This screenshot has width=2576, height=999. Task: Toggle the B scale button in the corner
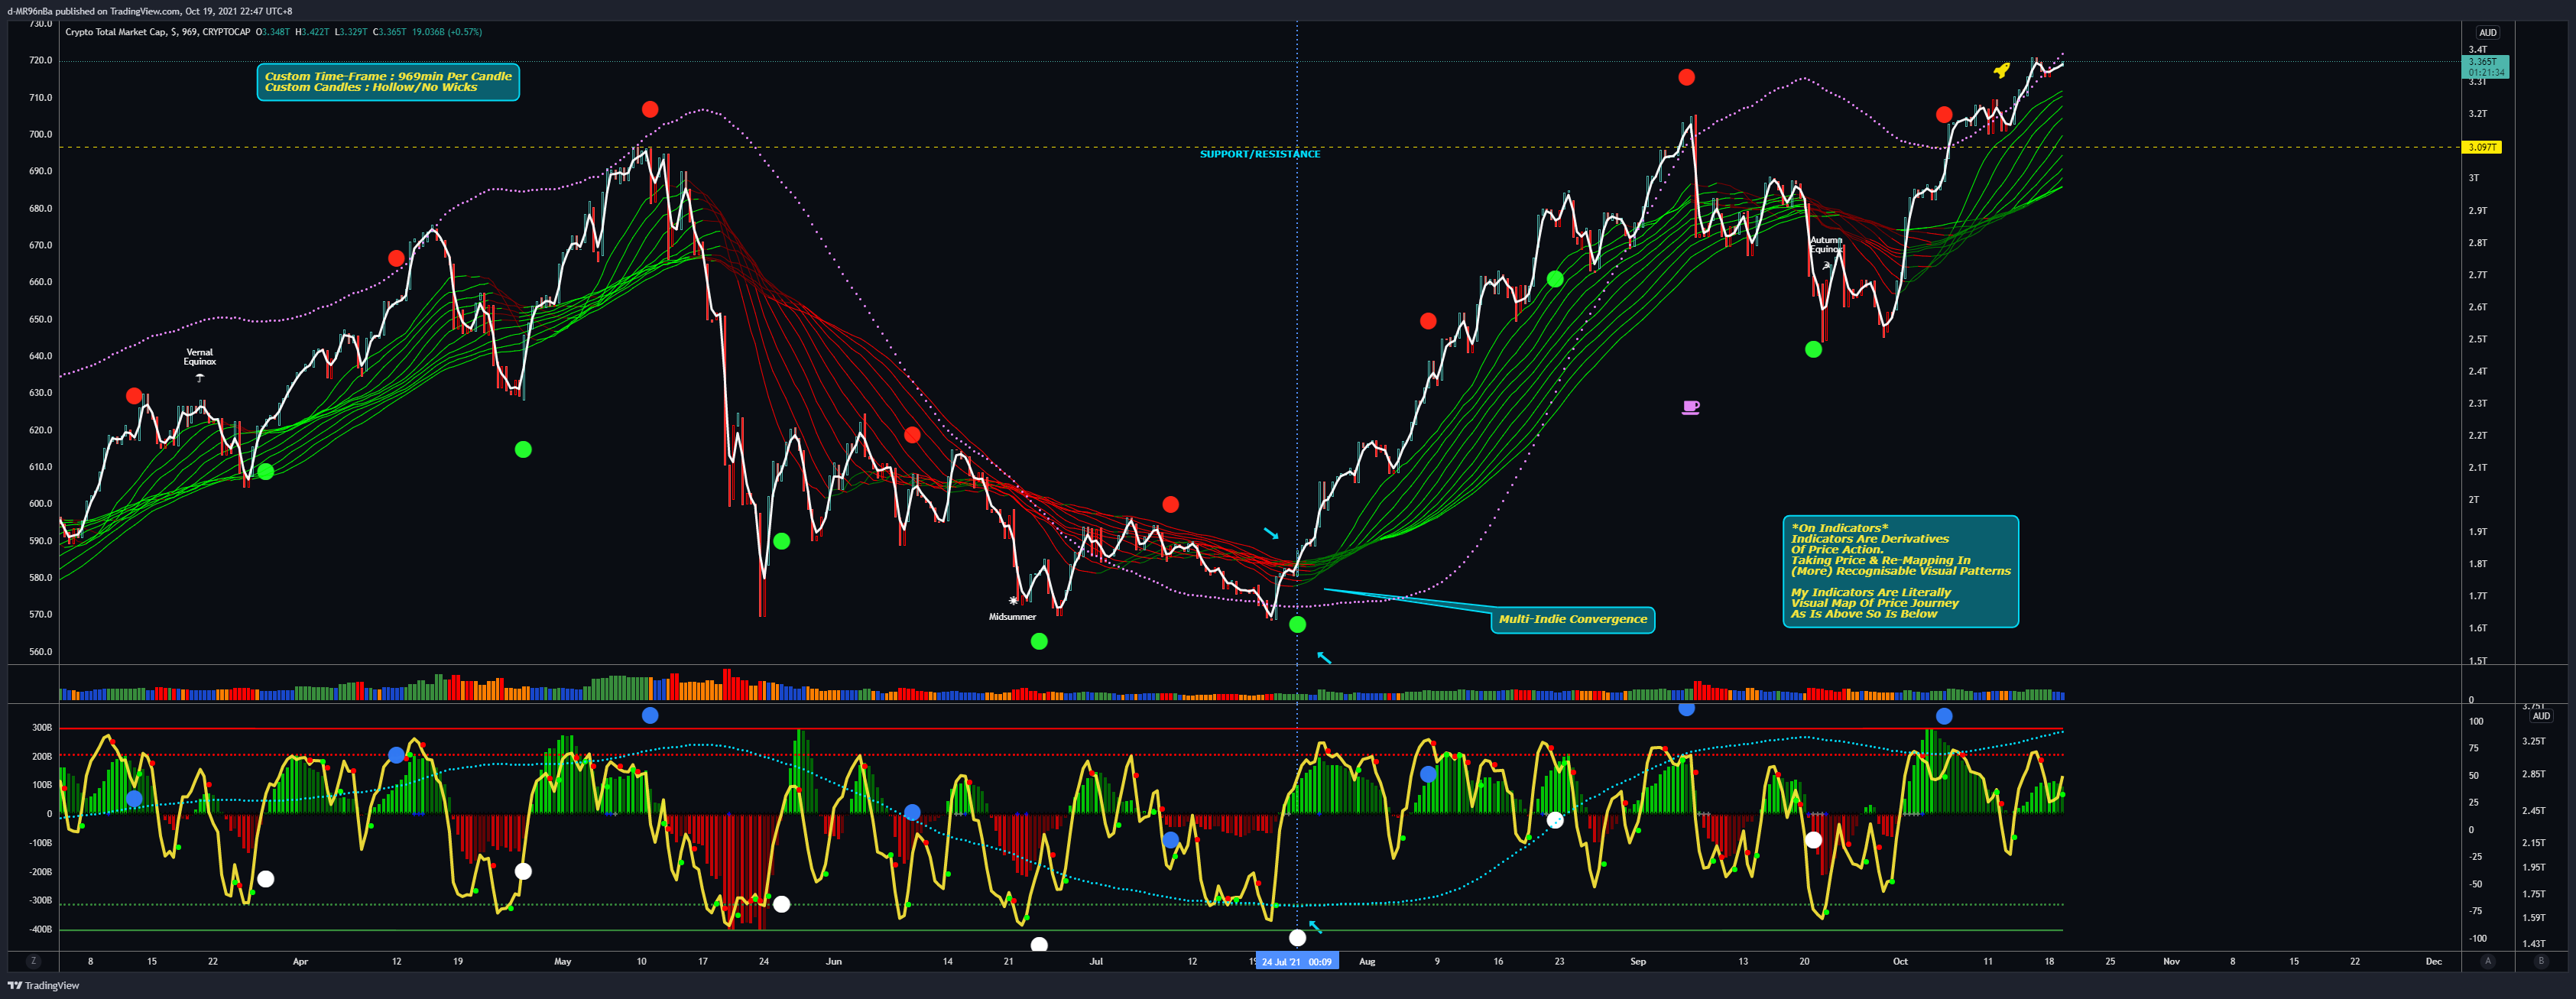point(2541,961)
